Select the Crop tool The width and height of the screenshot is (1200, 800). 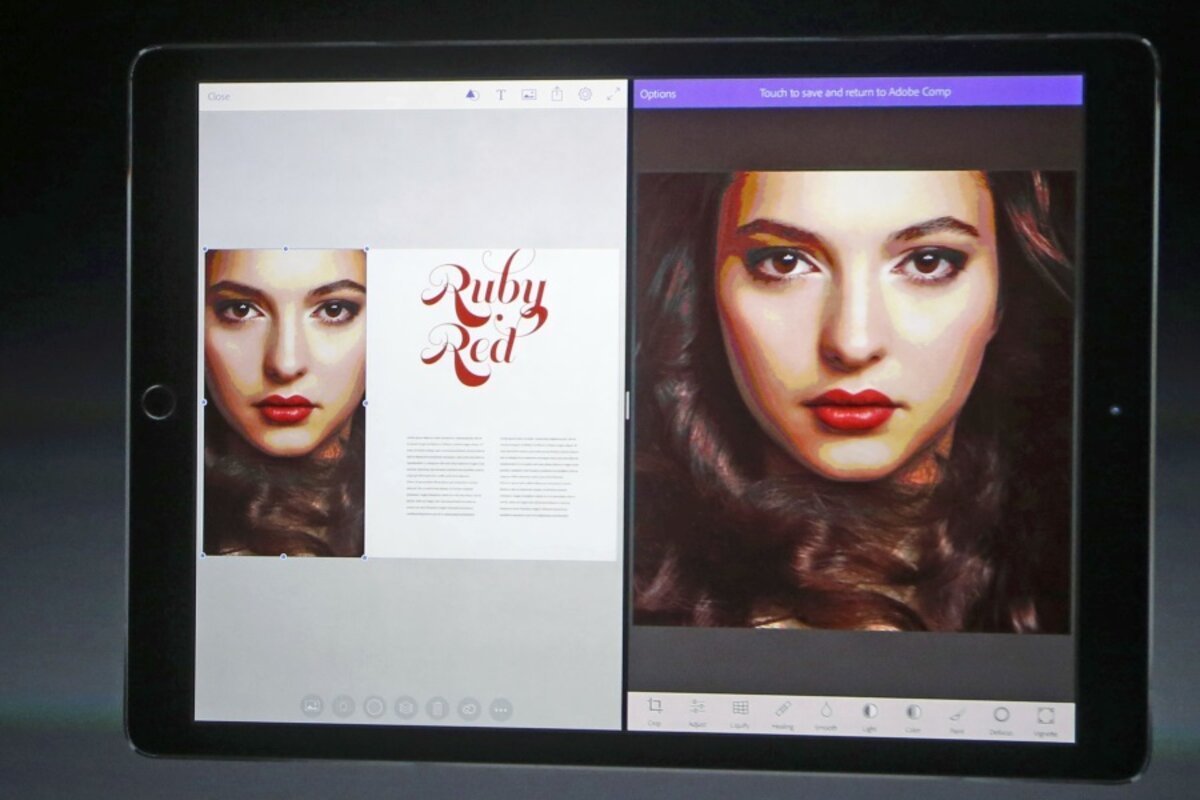click(654, 709)
